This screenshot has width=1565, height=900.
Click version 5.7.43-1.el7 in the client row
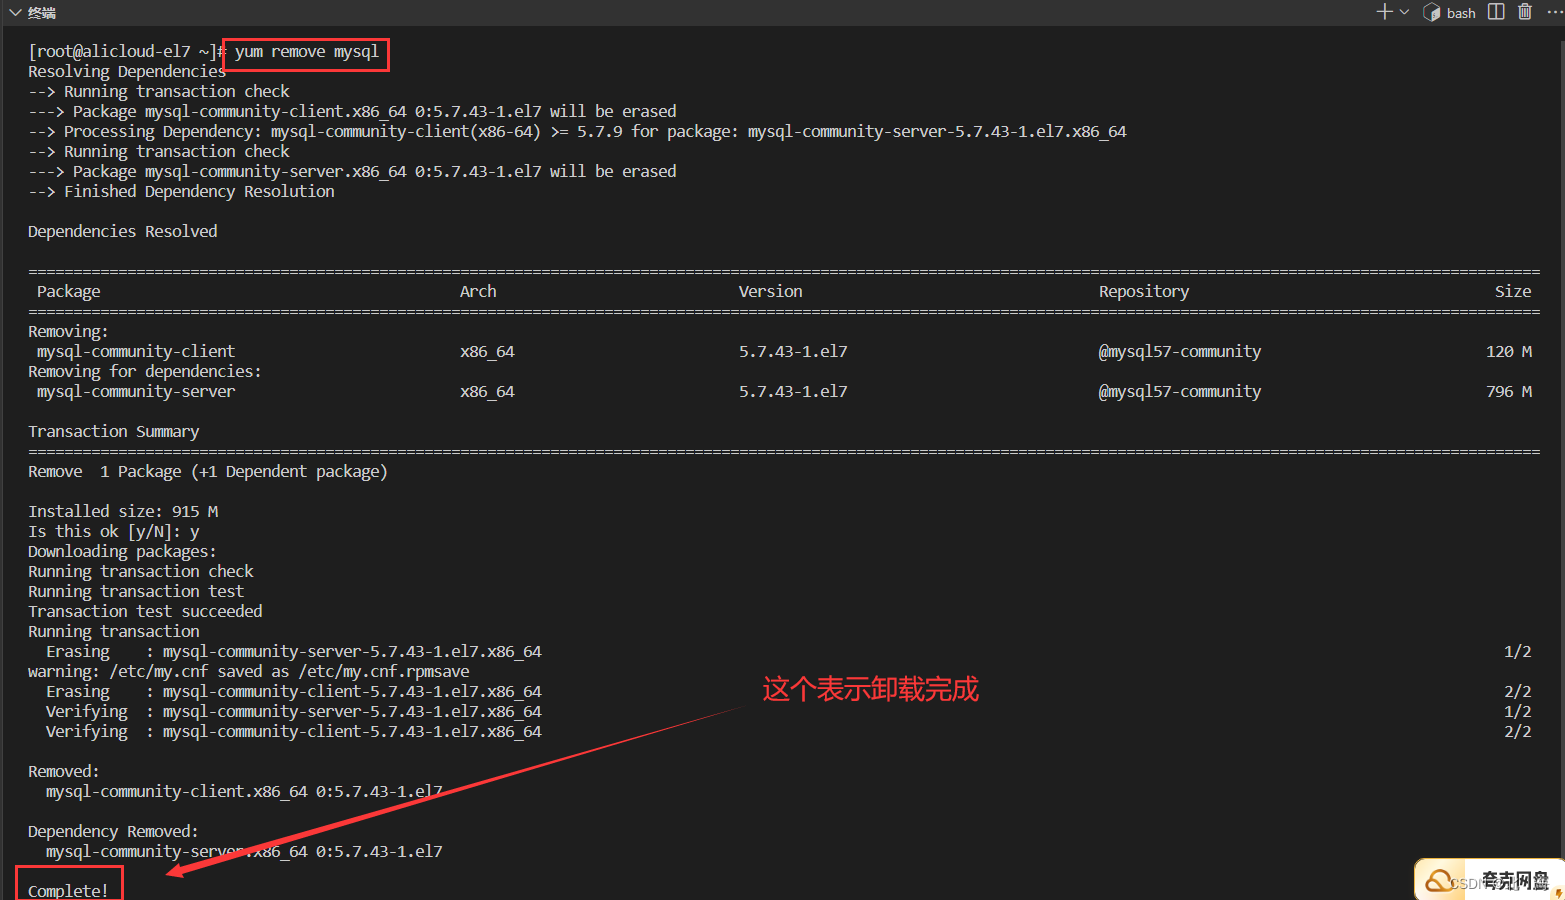click(x=793, y=351)
